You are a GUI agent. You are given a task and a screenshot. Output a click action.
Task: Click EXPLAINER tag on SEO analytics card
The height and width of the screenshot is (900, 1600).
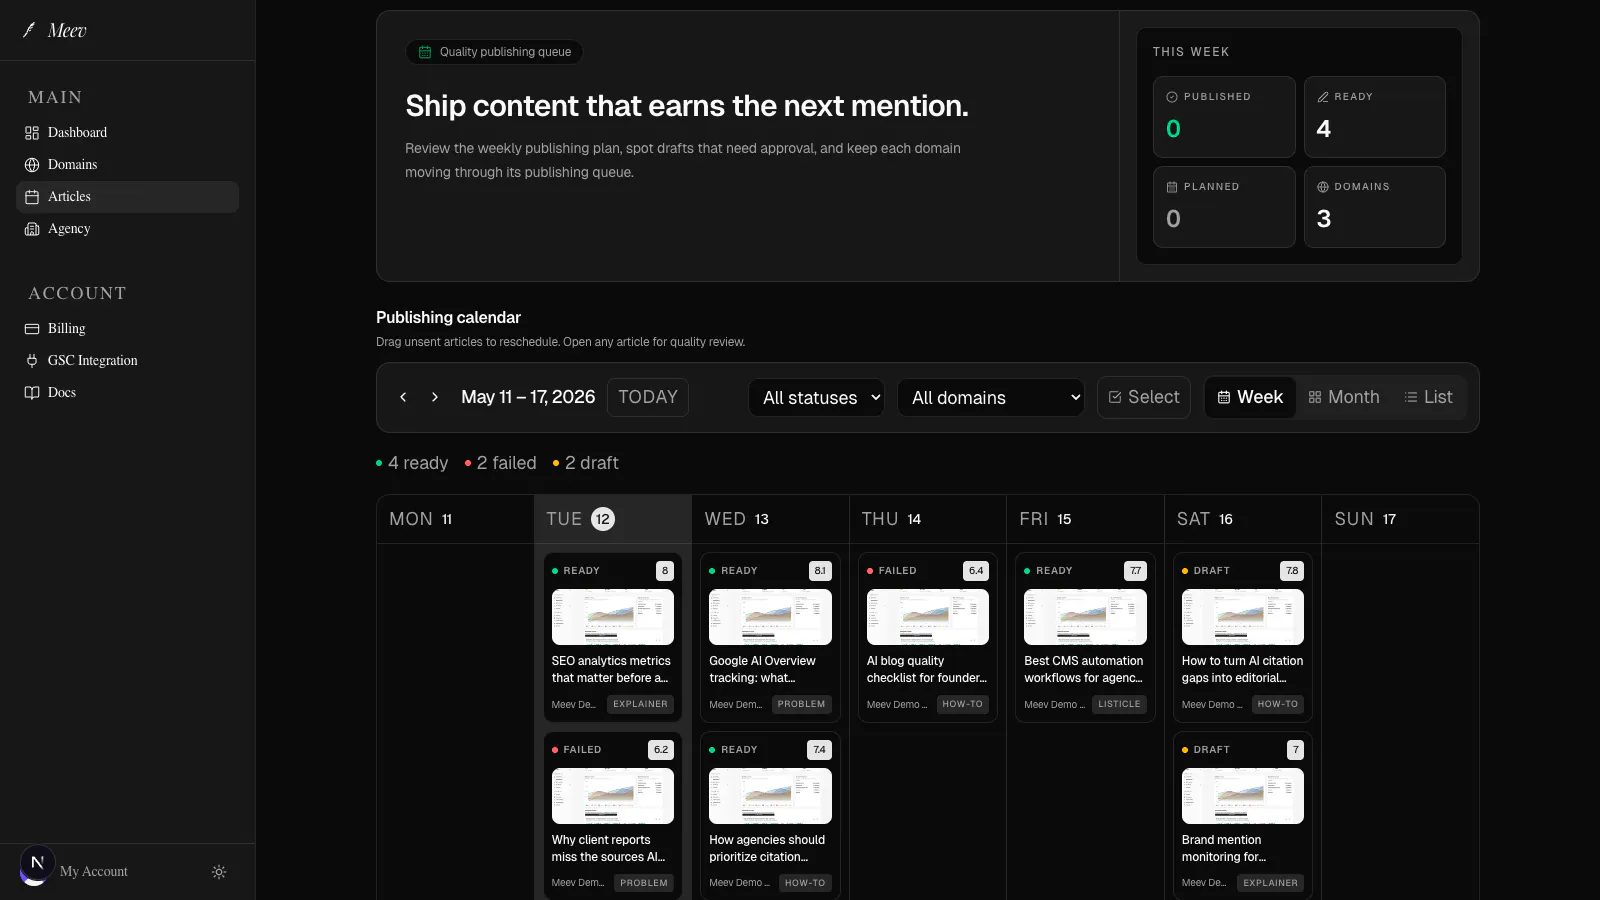640,704
